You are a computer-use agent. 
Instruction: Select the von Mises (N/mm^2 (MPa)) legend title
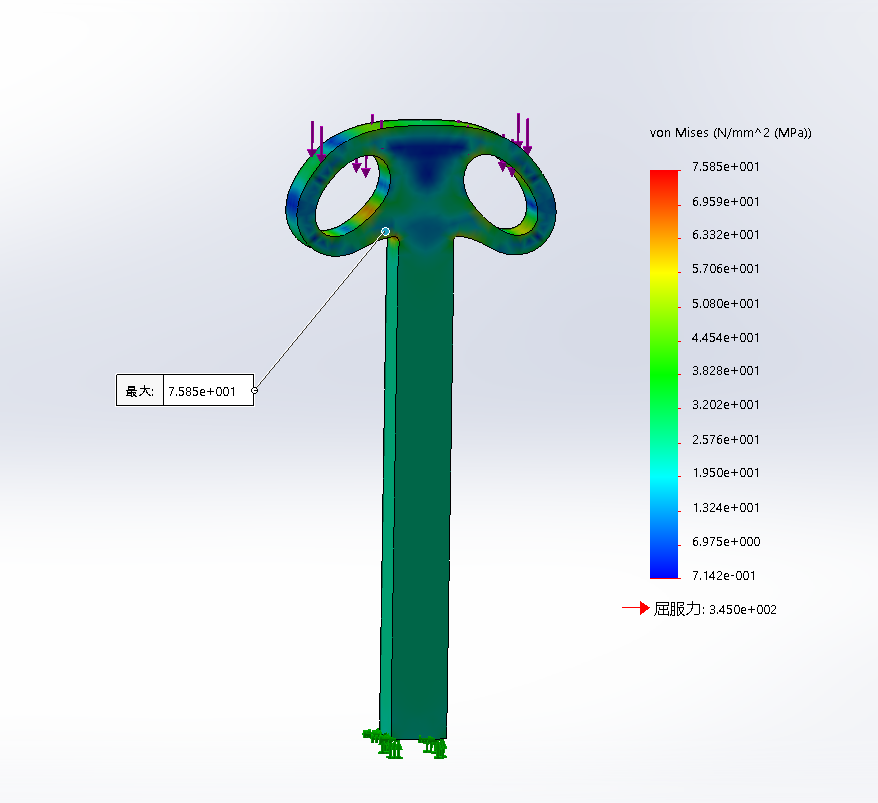[x=730, y=133]
